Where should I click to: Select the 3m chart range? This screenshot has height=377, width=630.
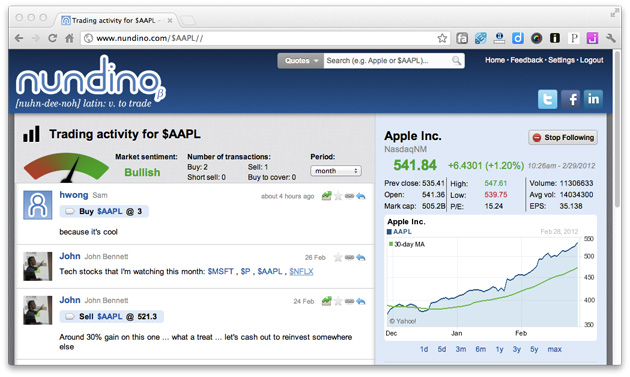click(460, 349)
